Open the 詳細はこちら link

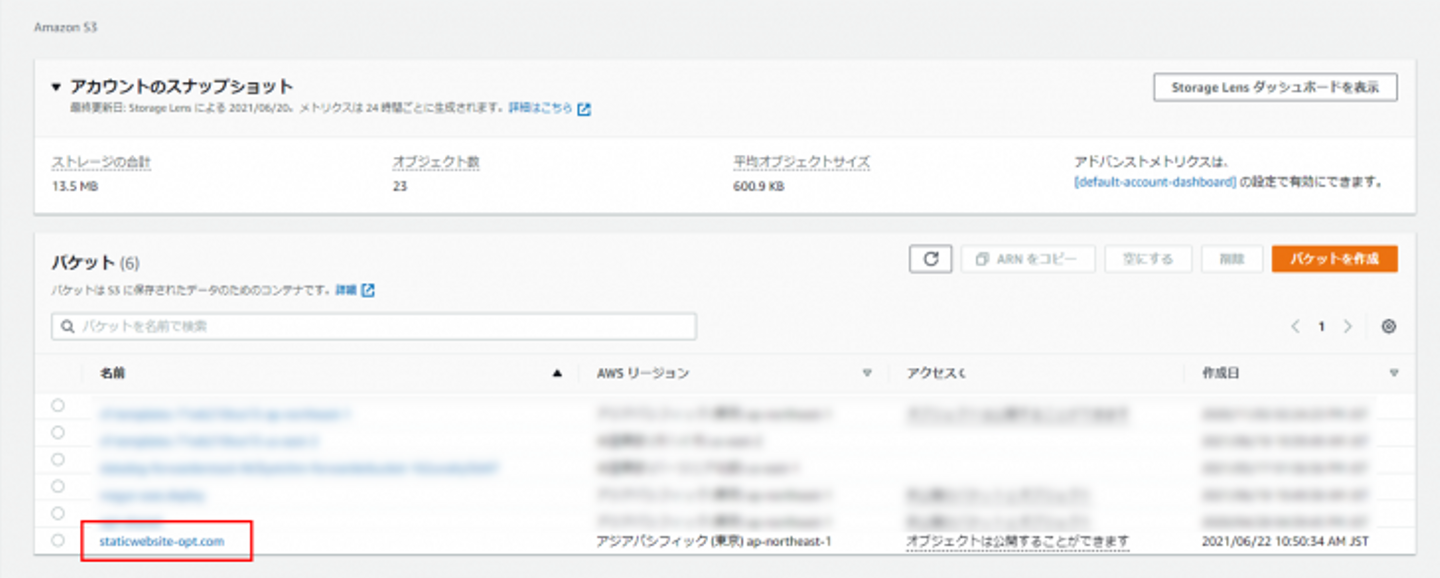point(550,107)
